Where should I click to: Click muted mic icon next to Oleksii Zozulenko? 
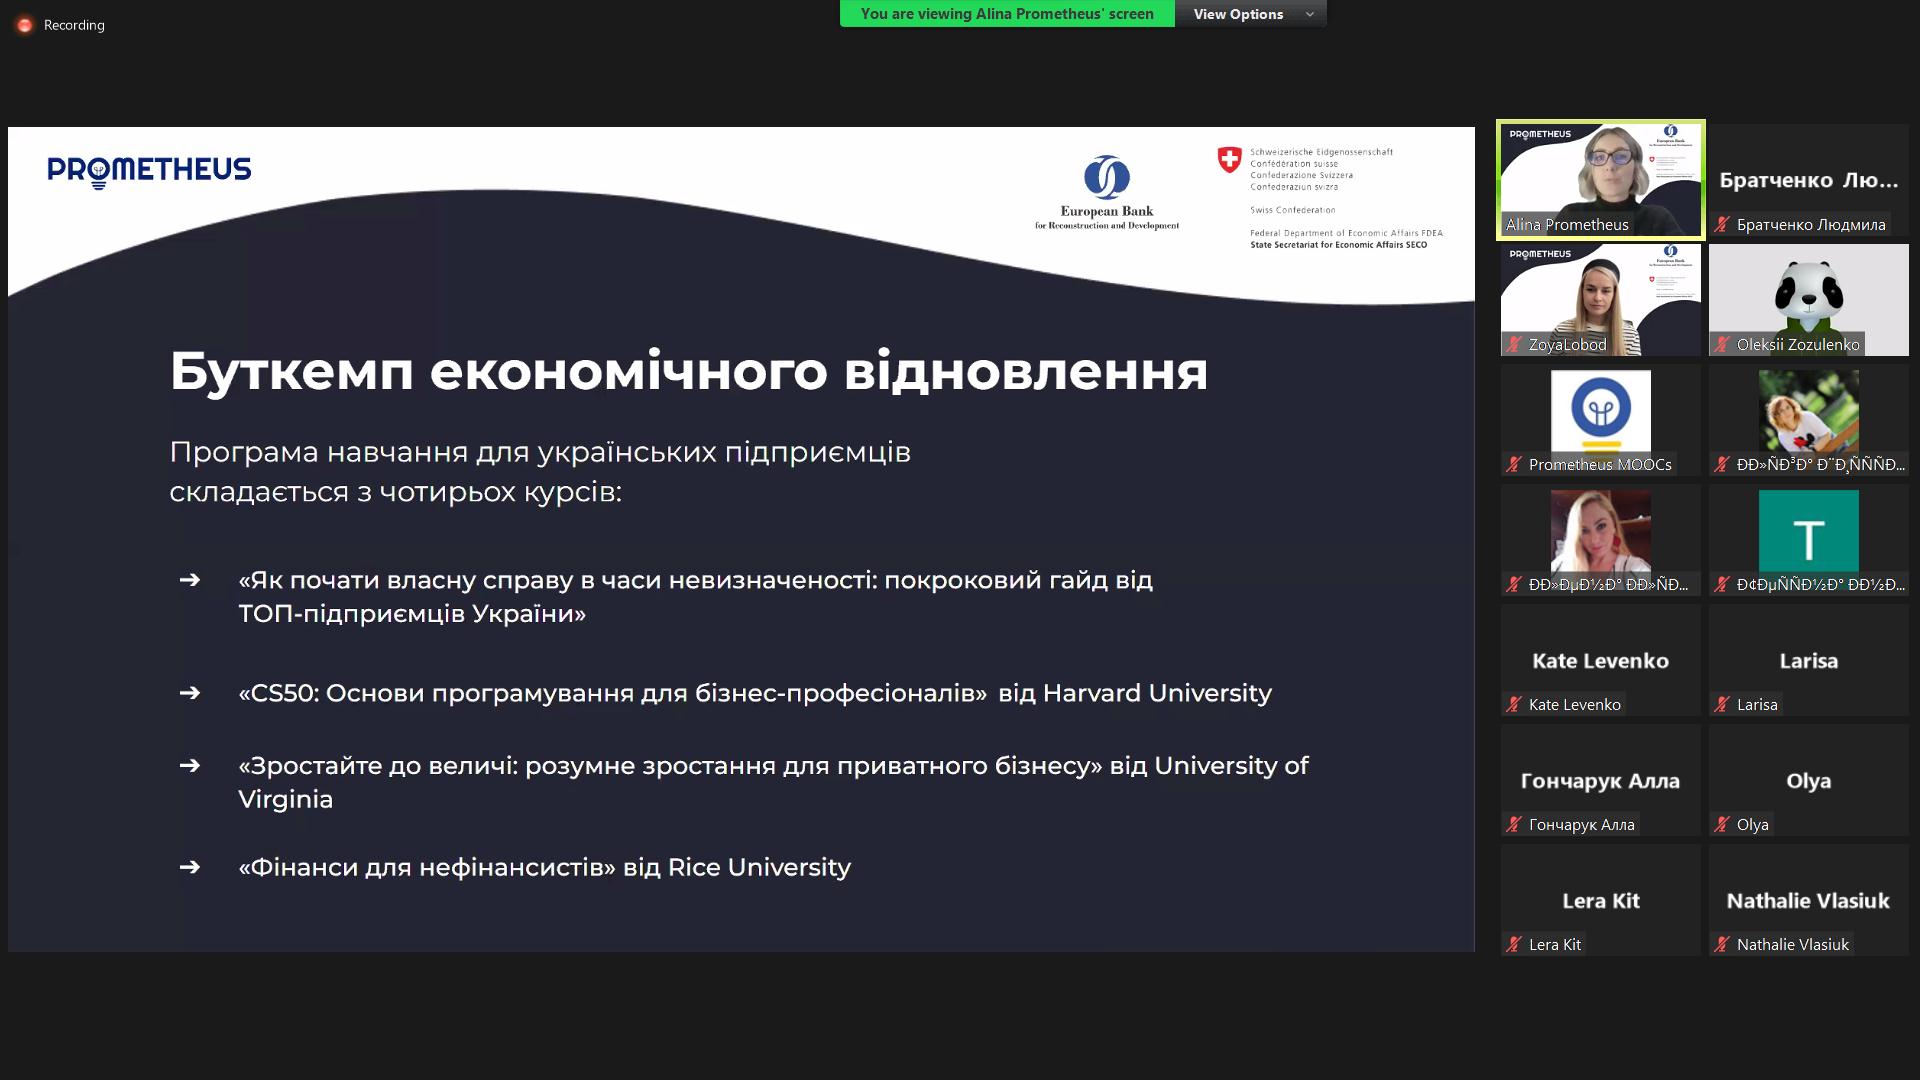[x=1722, y=345]
